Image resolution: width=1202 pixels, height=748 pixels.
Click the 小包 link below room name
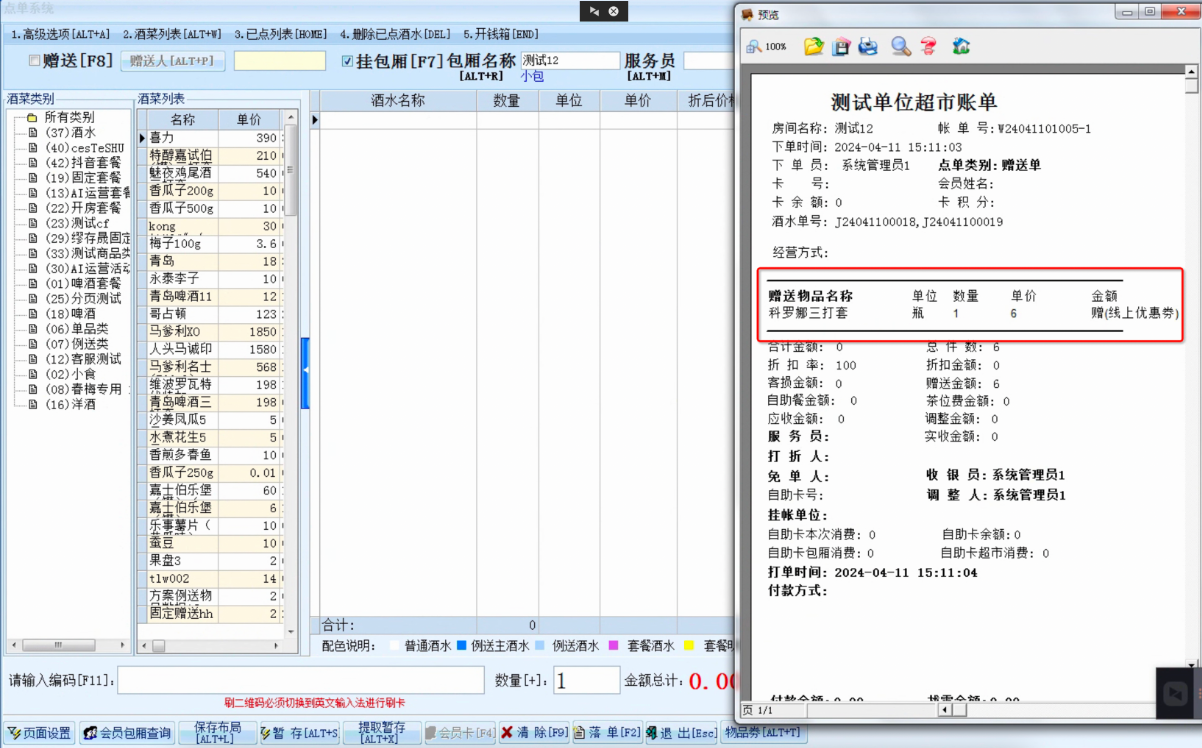pyautogui.click(x=533, y=76)
